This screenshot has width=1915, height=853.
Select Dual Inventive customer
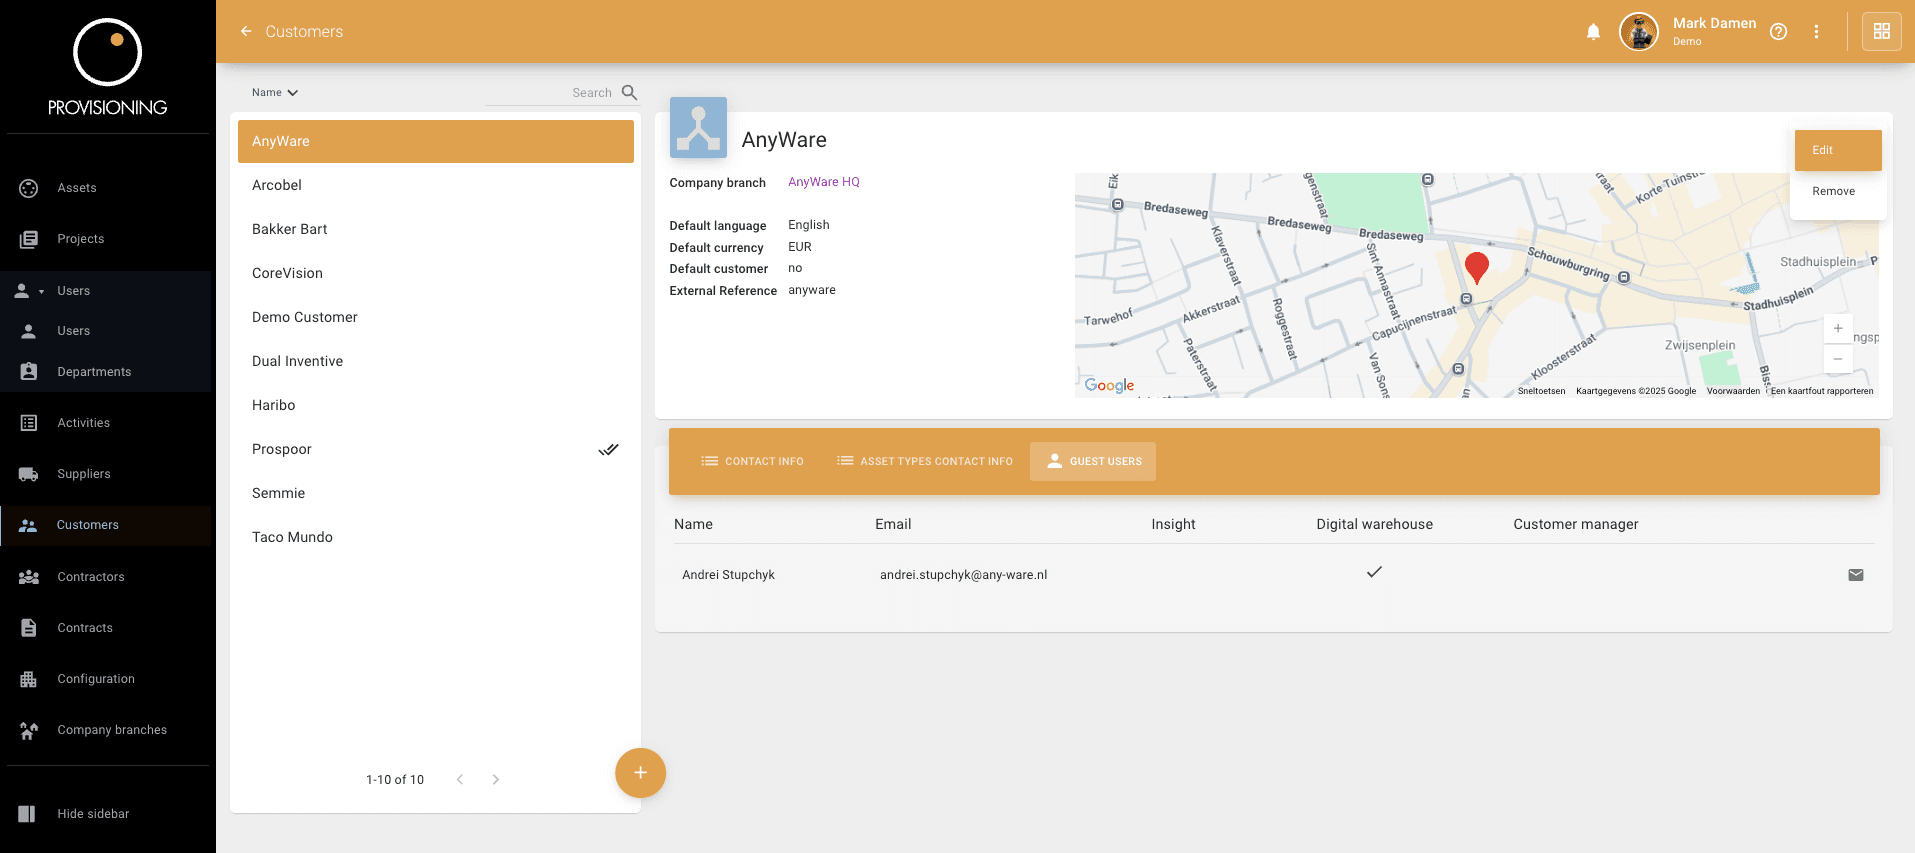(436, 361)
